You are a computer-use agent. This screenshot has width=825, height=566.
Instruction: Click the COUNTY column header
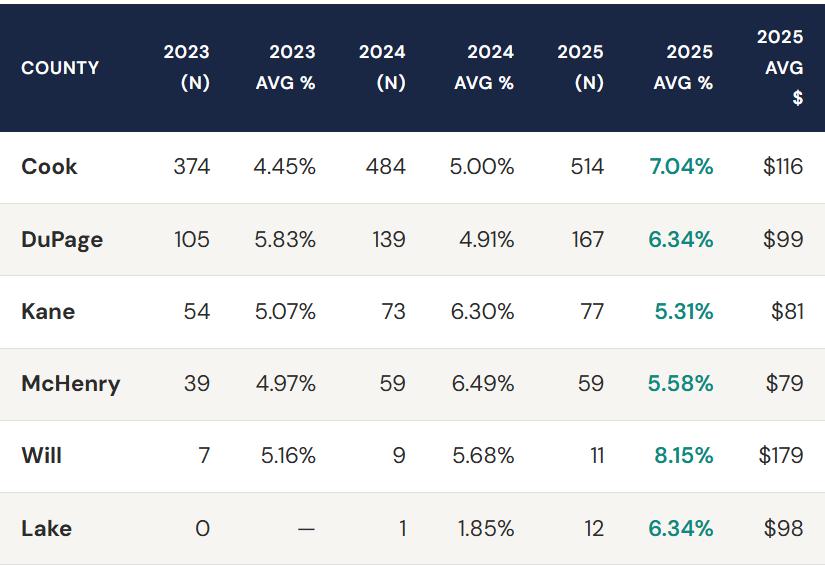coord(60,68)
